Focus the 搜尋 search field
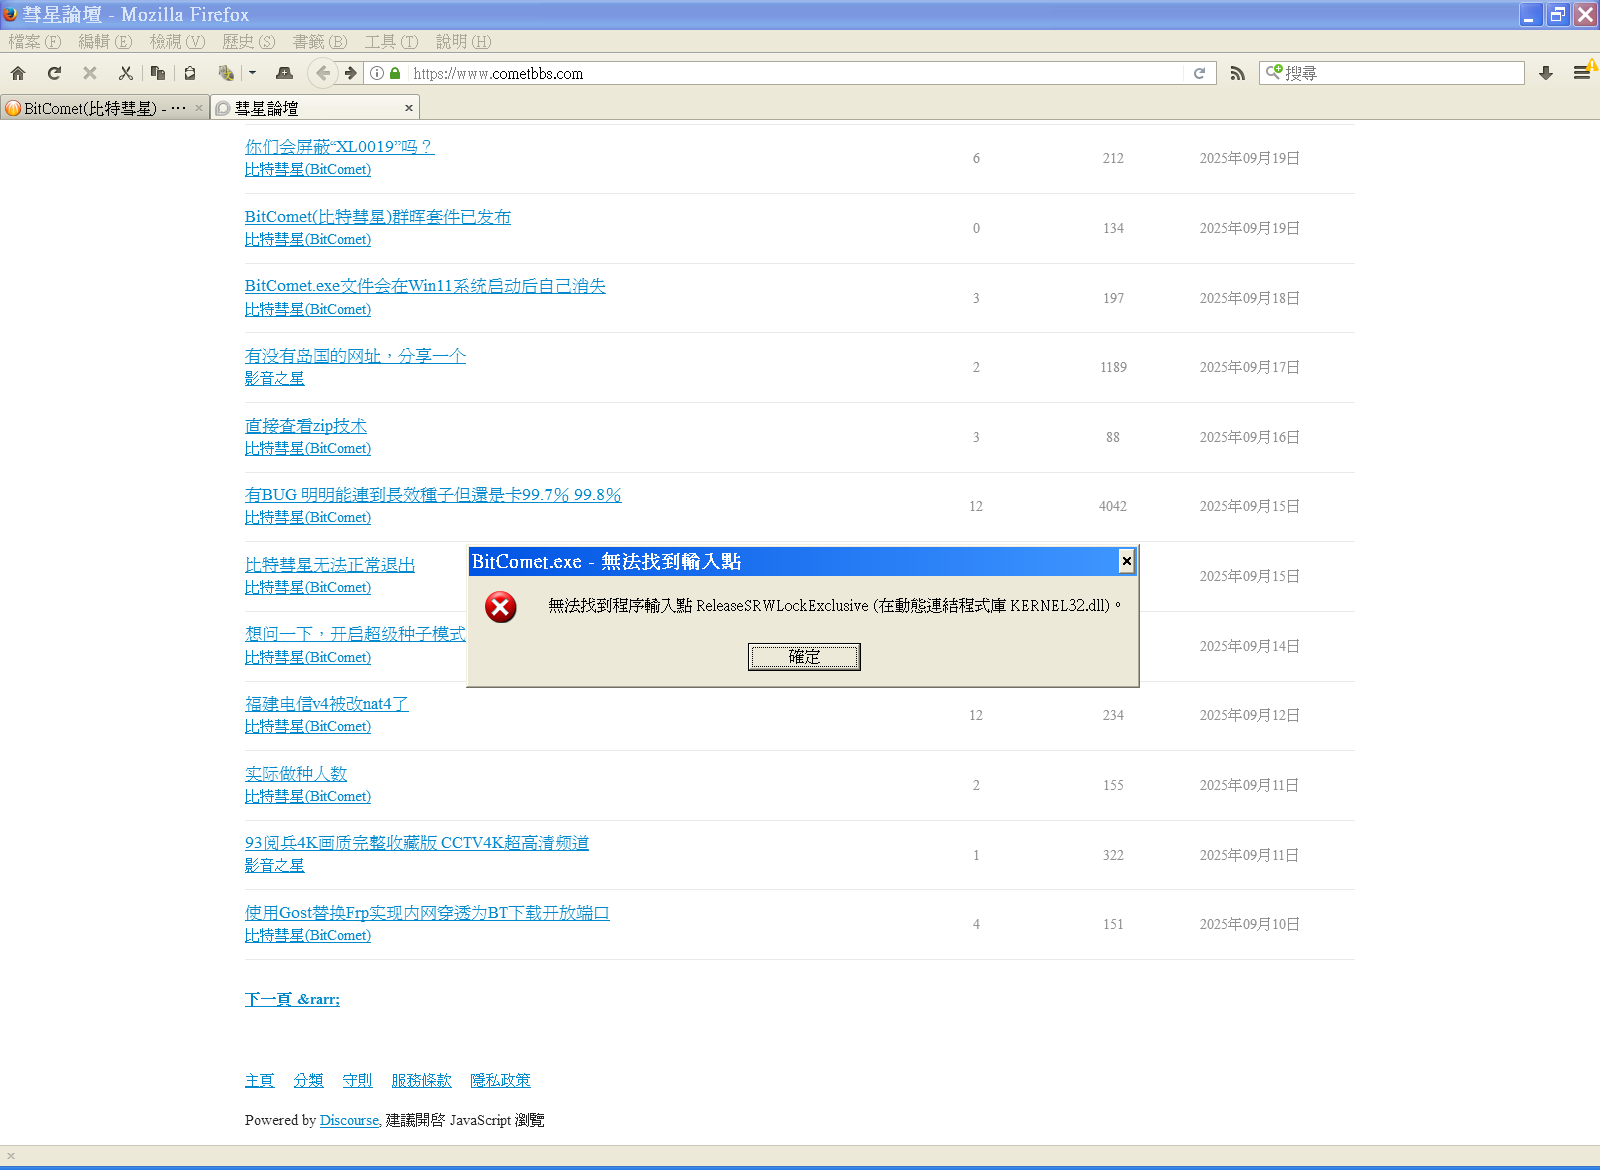The image size is (1600, 1170). (x=1400, y=73)
